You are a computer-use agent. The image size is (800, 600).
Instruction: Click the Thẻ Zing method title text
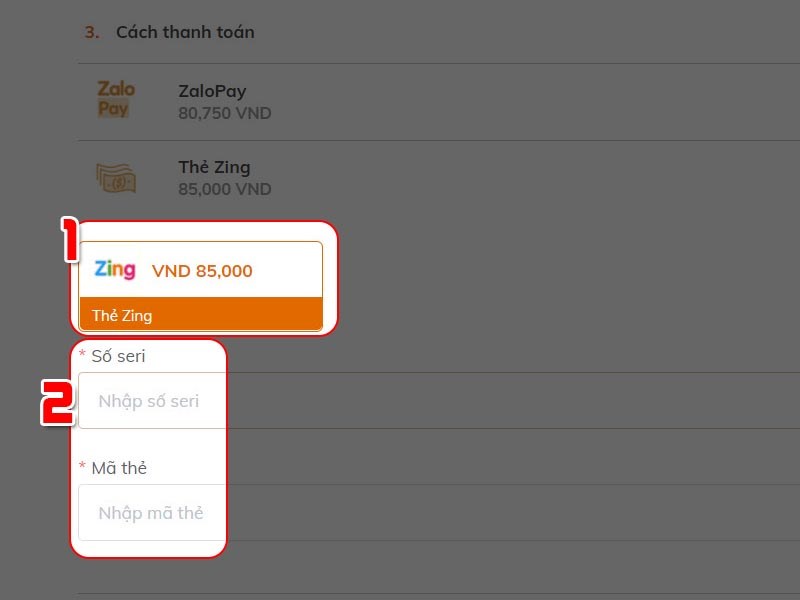[x=214, y=167]
